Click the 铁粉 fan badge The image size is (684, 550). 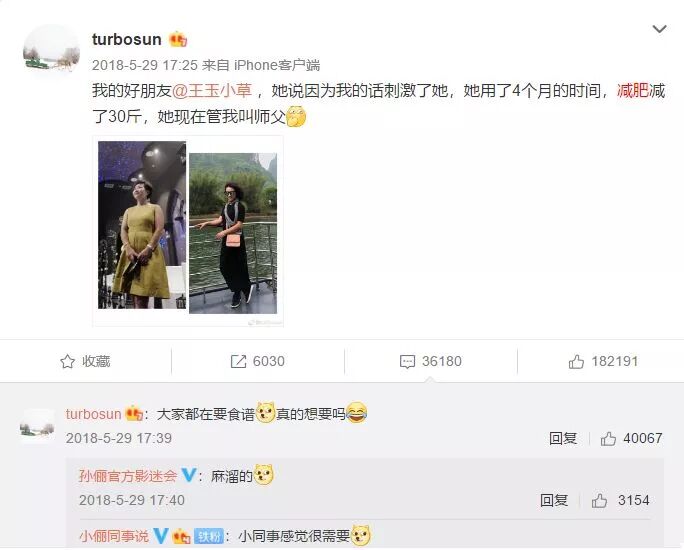click(209, 536)
